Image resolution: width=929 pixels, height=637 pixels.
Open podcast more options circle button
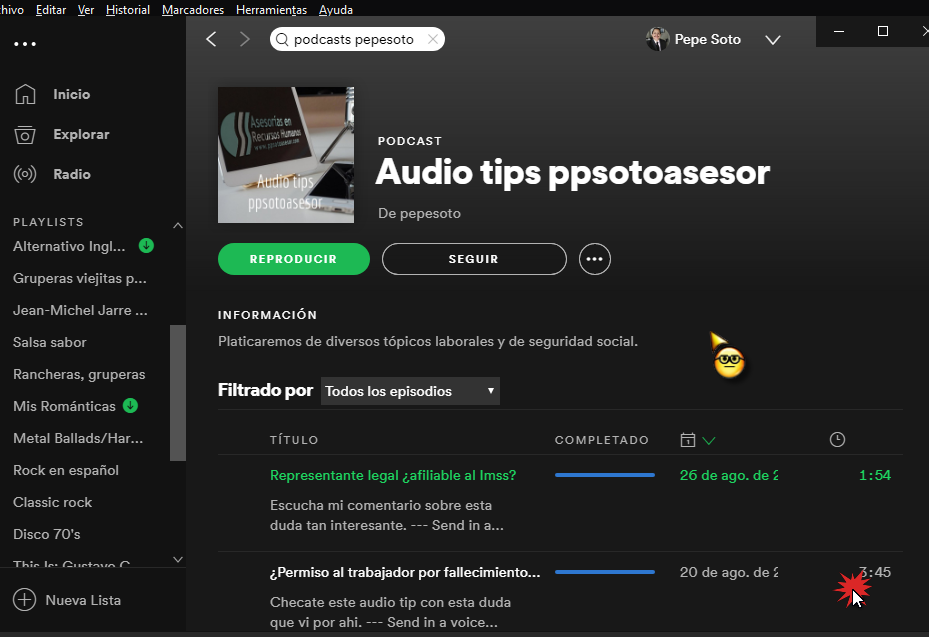tap(595, 259)
